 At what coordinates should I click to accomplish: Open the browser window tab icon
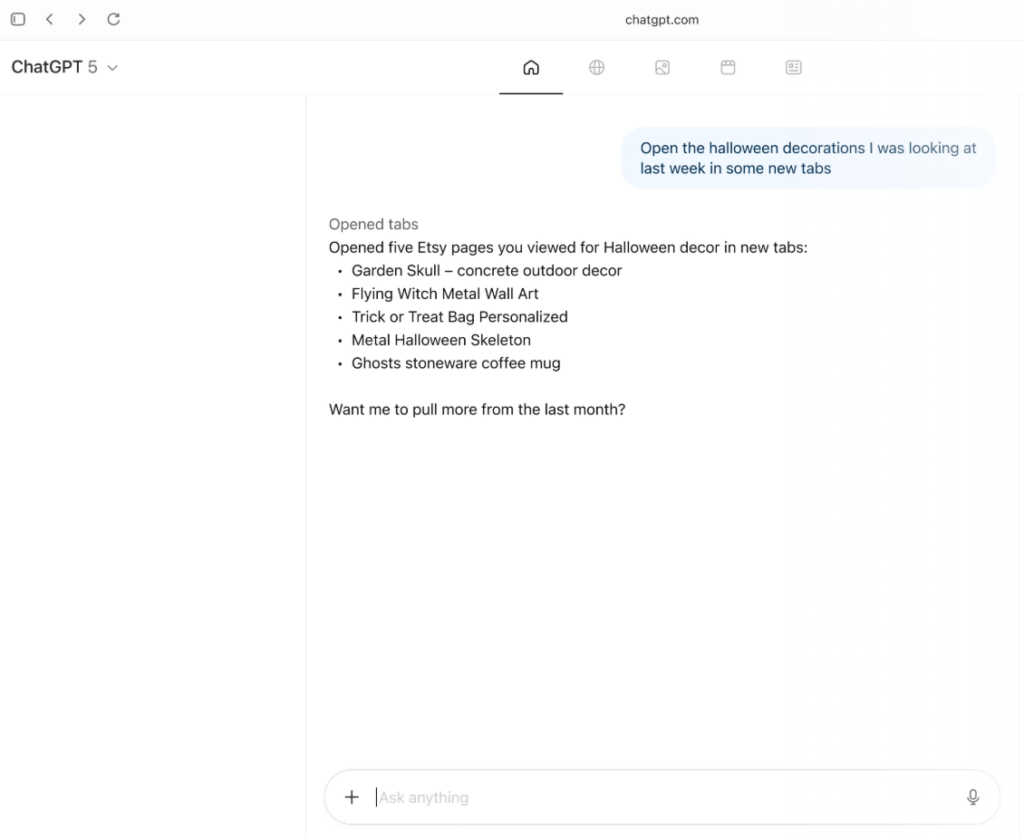coord(728,68)
